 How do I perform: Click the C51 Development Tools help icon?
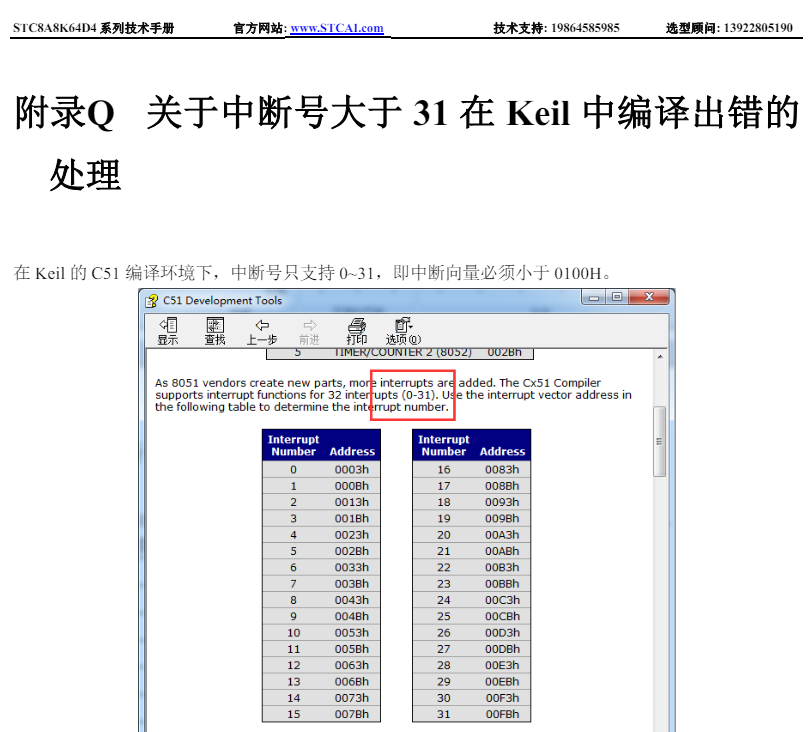tap(152, 301)
